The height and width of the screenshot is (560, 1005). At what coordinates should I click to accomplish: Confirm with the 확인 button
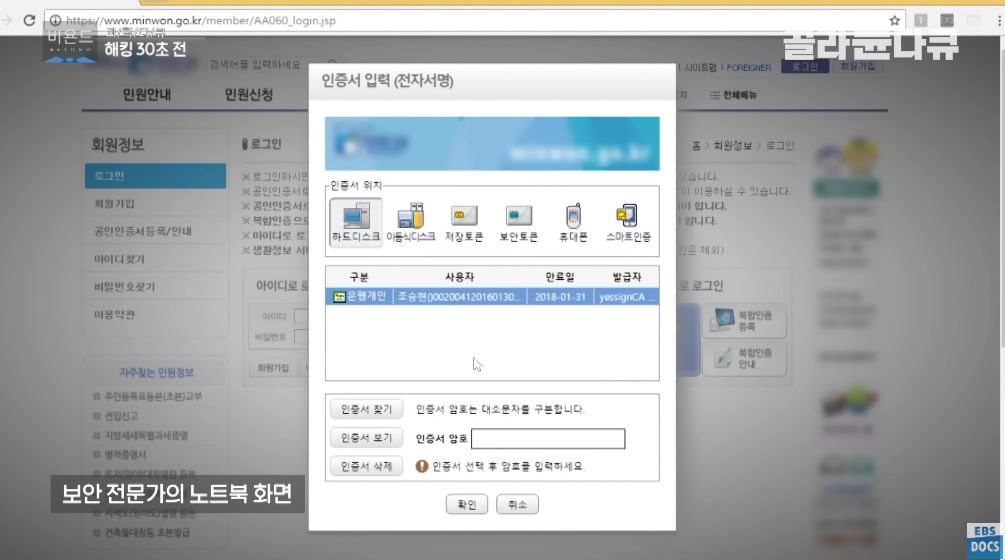[x=467, y=504]
